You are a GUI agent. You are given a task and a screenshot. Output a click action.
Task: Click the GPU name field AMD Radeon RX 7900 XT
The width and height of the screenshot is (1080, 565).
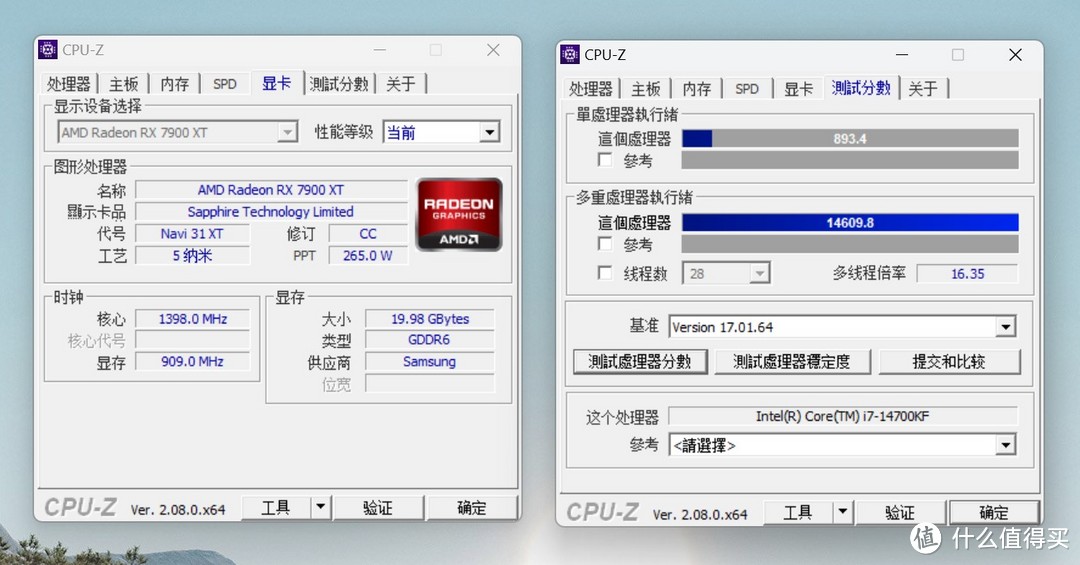(271, 189)
